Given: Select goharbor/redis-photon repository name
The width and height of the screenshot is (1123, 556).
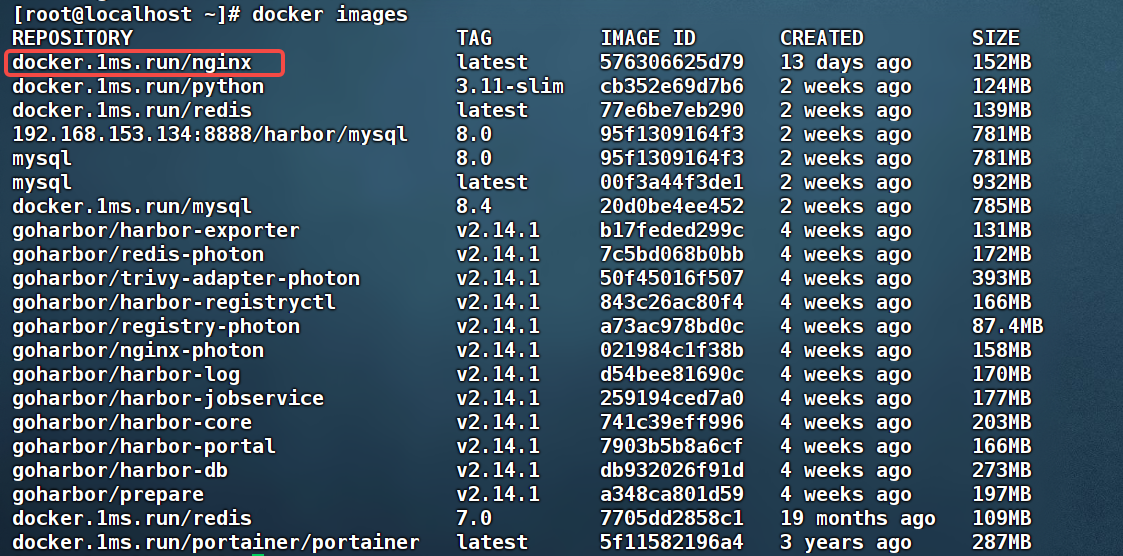Looking at the screenshot, I should [138, 254].
